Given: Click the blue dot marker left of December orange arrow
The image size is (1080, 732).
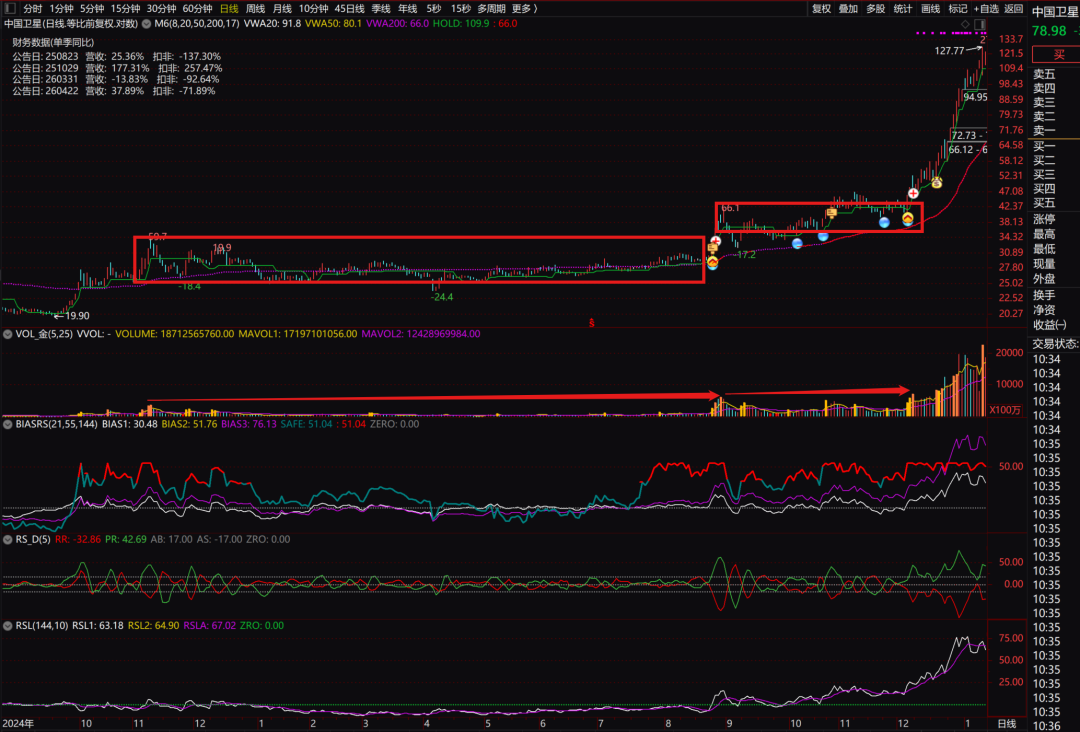Looking at the screenshot, I should (884, 222).
